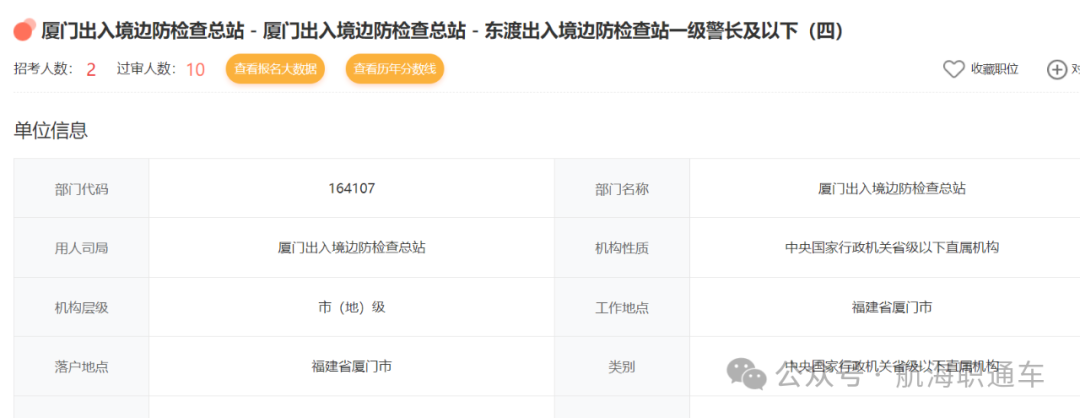Click the 部门代码 label cell
1080x418 pixels.
(81, 189)
